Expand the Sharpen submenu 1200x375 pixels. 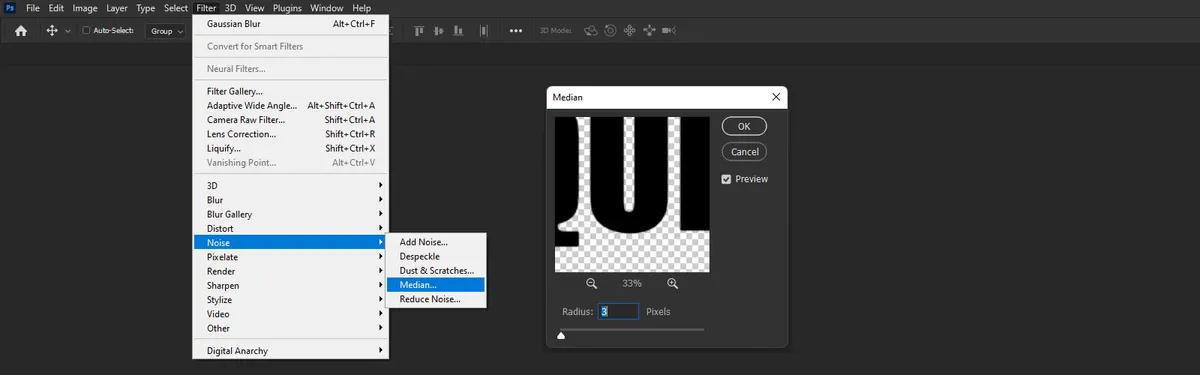click(290, 286)
